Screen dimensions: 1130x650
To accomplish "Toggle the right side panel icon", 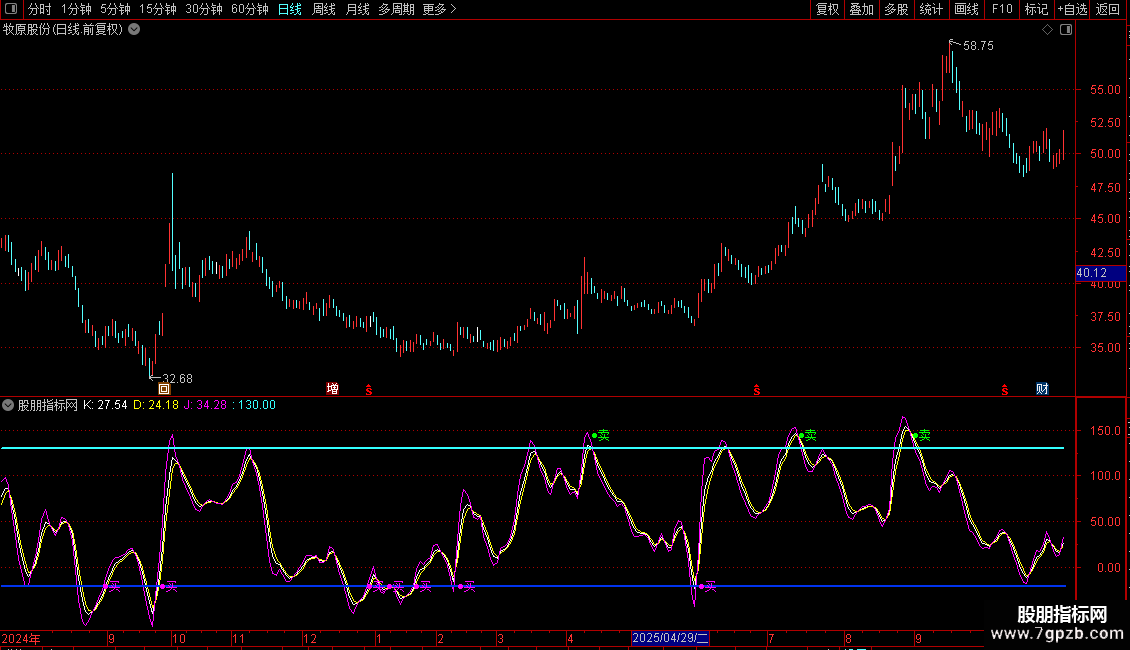I will coord(1066,30).
